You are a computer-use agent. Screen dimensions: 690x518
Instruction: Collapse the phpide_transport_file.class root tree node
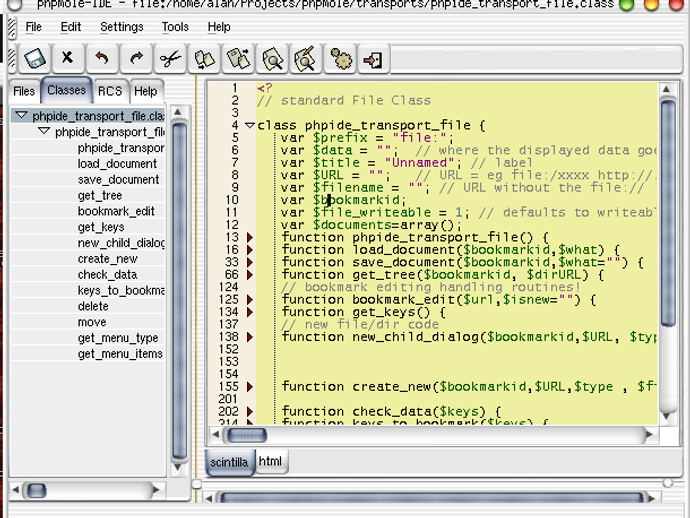21,115
